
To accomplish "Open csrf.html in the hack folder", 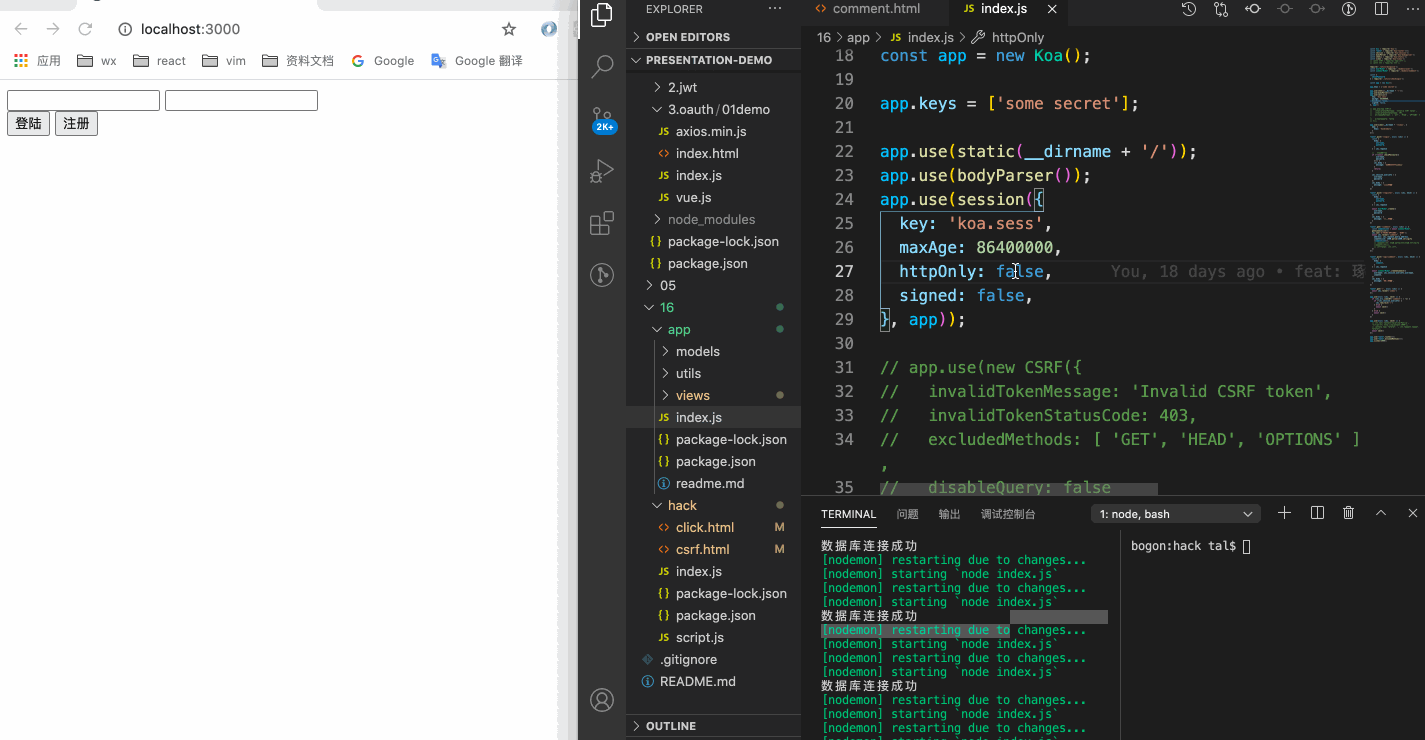I will pyautogui.click(x=714, y=549).
